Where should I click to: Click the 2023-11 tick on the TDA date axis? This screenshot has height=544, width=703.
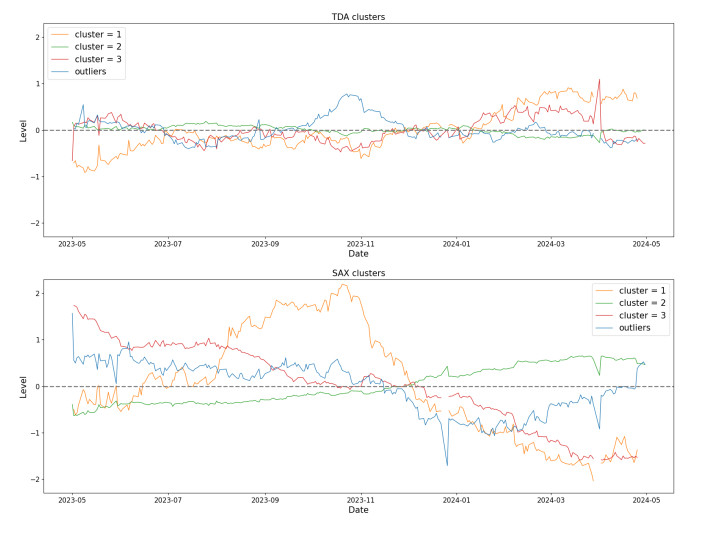point(360,242)
